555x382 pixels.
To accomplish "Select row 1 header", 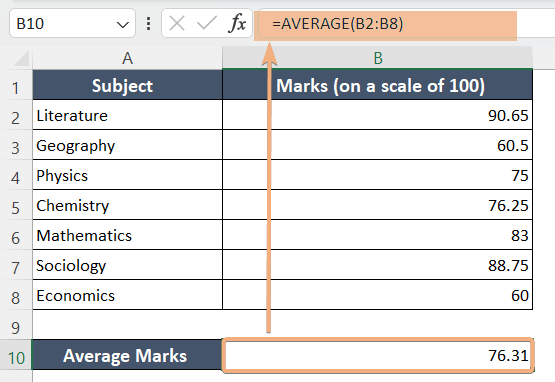I will 16,85.
